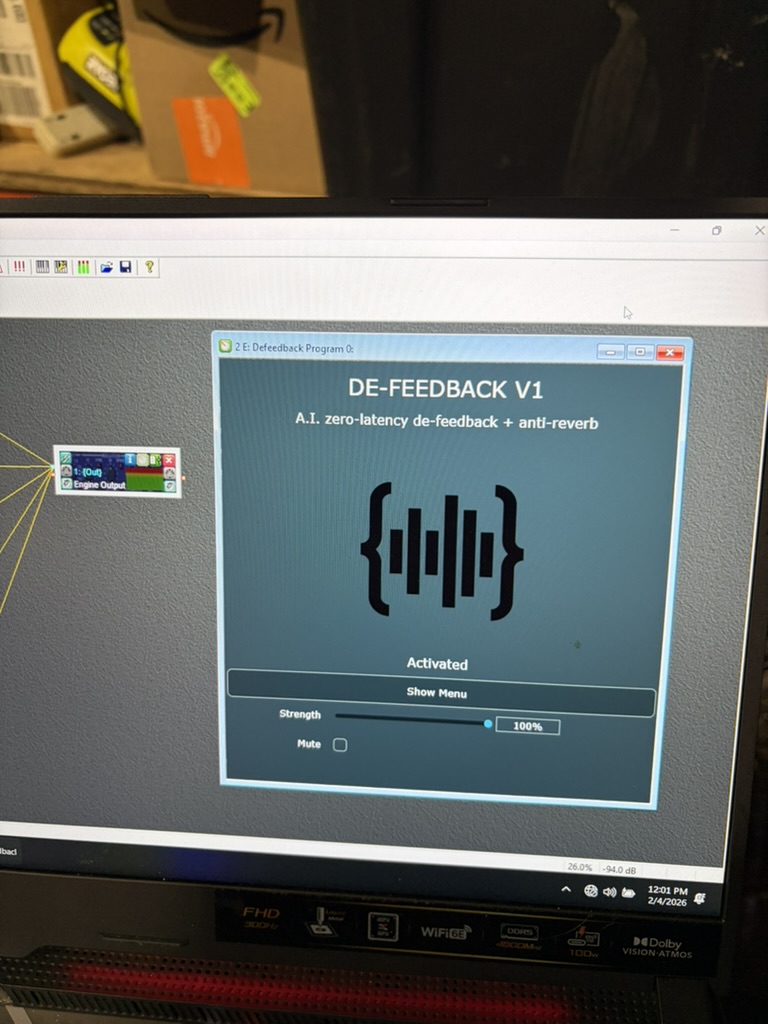This screenshot has width=768, height=1024.
Task: Click the red exclamation marks panic icon
Action: tap(20, 266)
